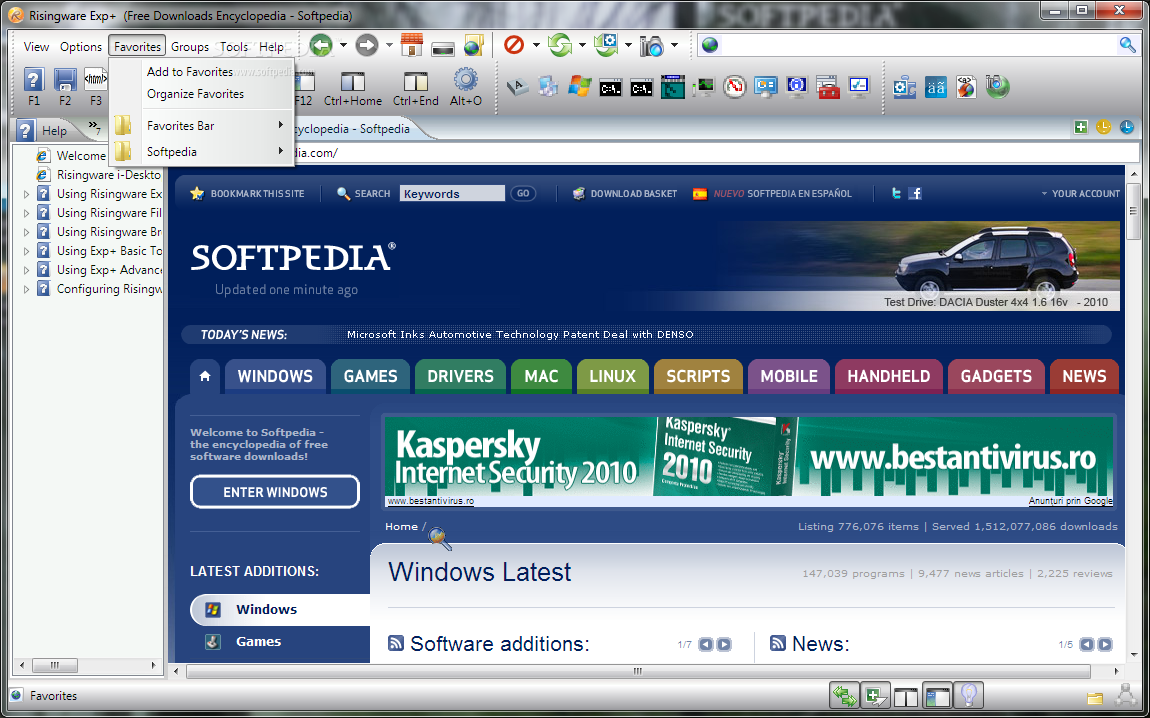Viewport: 1150px width, 718px height.
Task: Click the GO search button
Action: [x=523, y=194]
